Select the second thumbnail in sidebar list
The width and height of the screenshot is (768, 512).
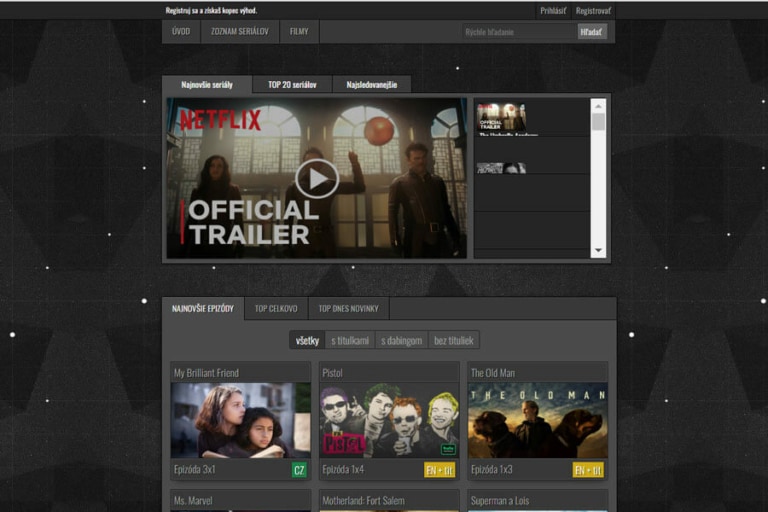tap(501, 168)
